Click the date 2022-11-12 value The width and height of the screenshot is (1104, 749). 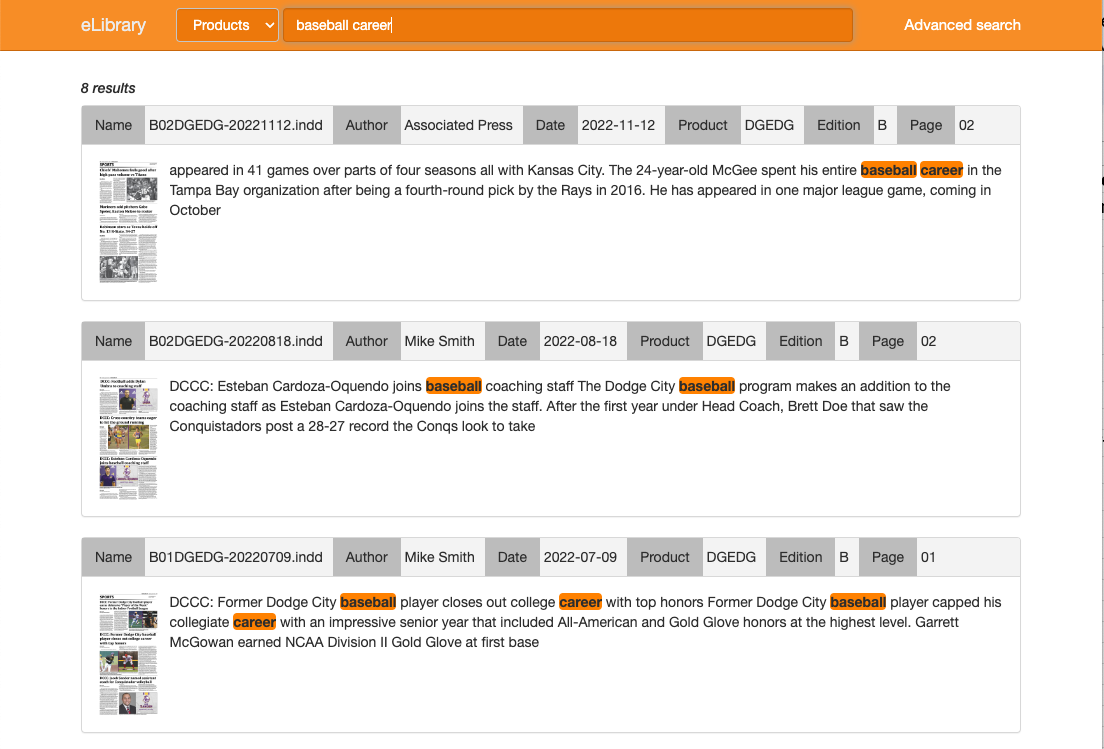(x=618, y=125)
